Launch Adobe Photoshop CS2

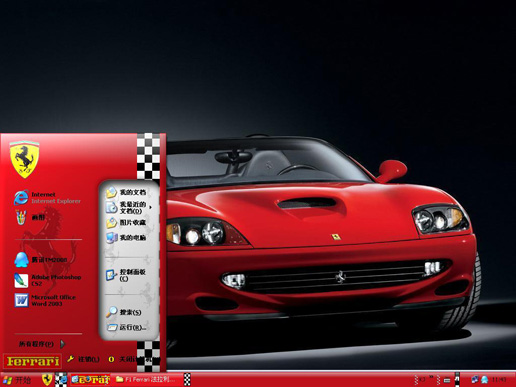[47, 280]
